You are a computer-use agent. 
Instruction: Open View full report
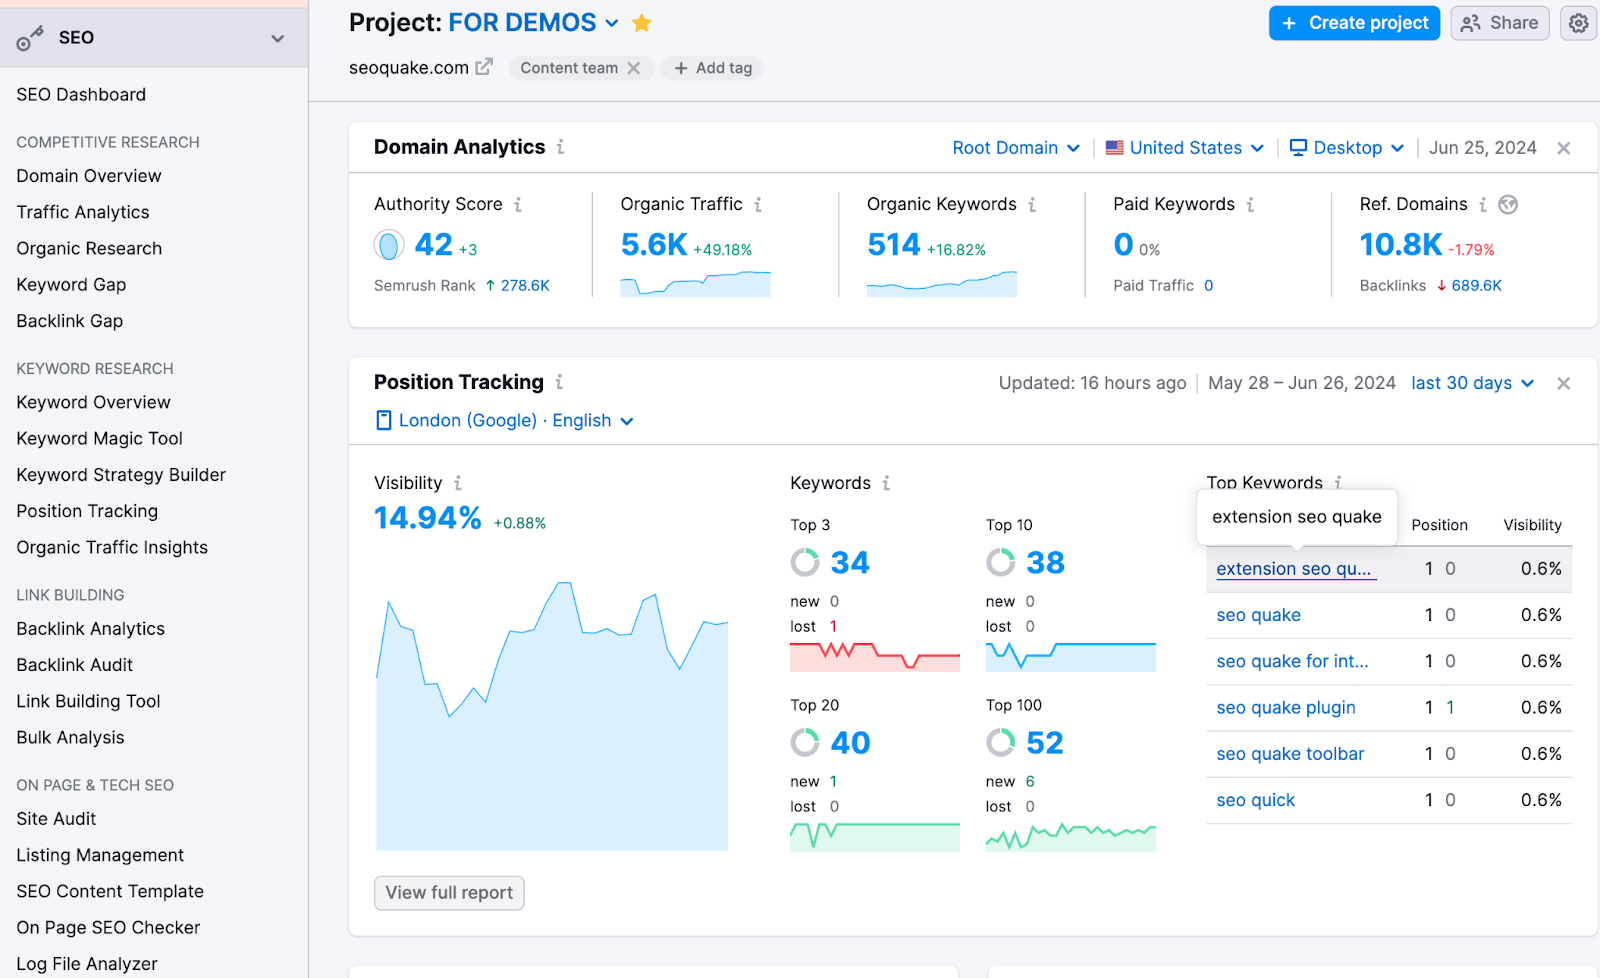pos(449,892)
